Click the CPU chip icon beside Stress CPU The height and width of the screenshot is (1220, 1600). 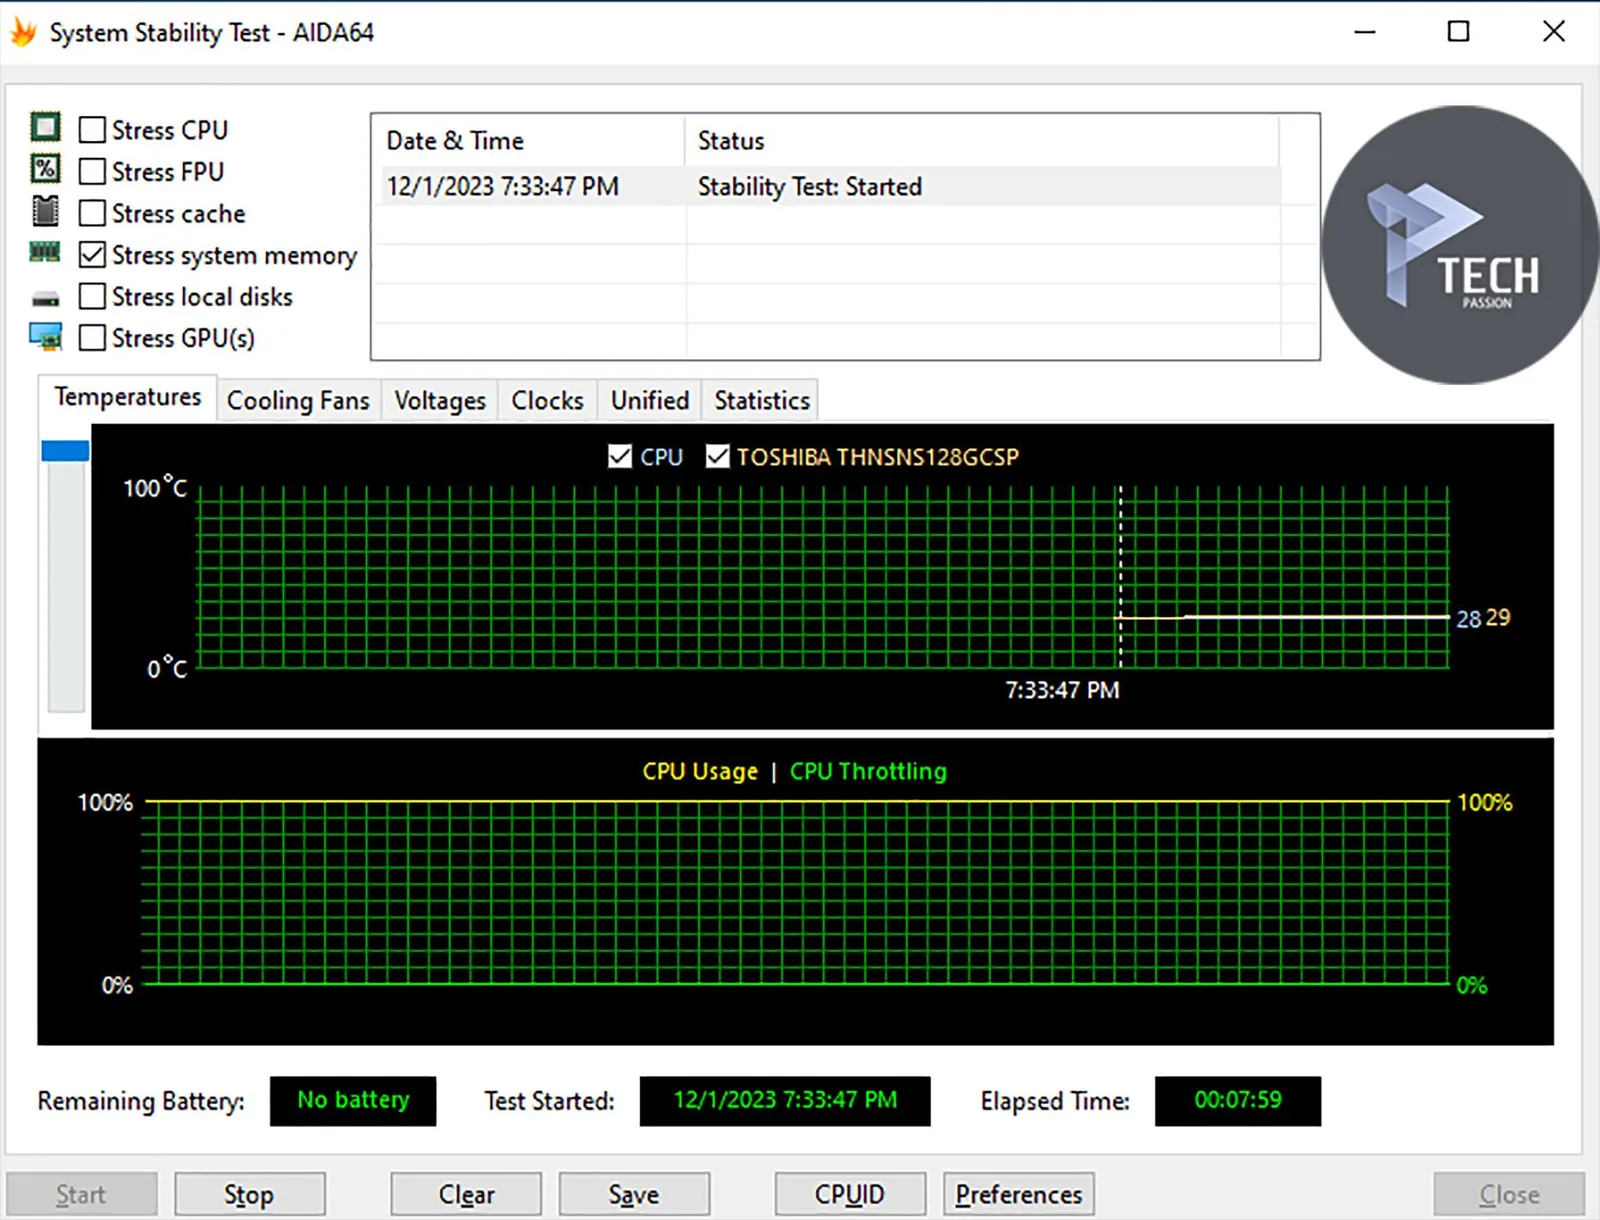(x=45, y=127)
